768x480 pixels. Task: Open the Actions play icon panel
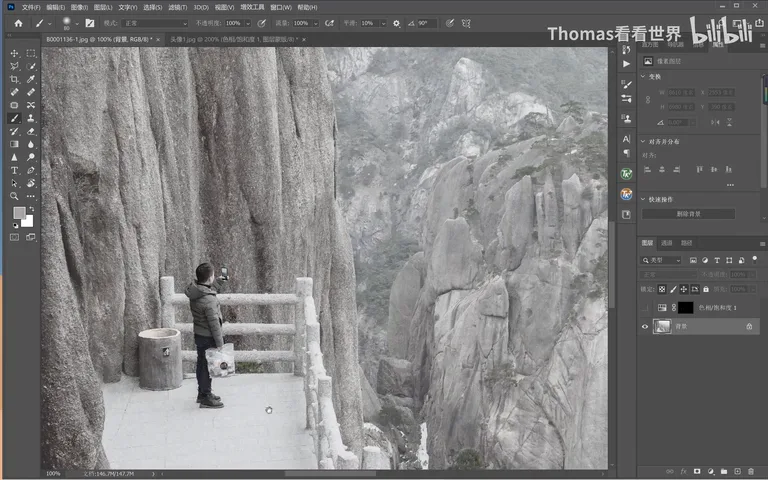click(626, 64)
